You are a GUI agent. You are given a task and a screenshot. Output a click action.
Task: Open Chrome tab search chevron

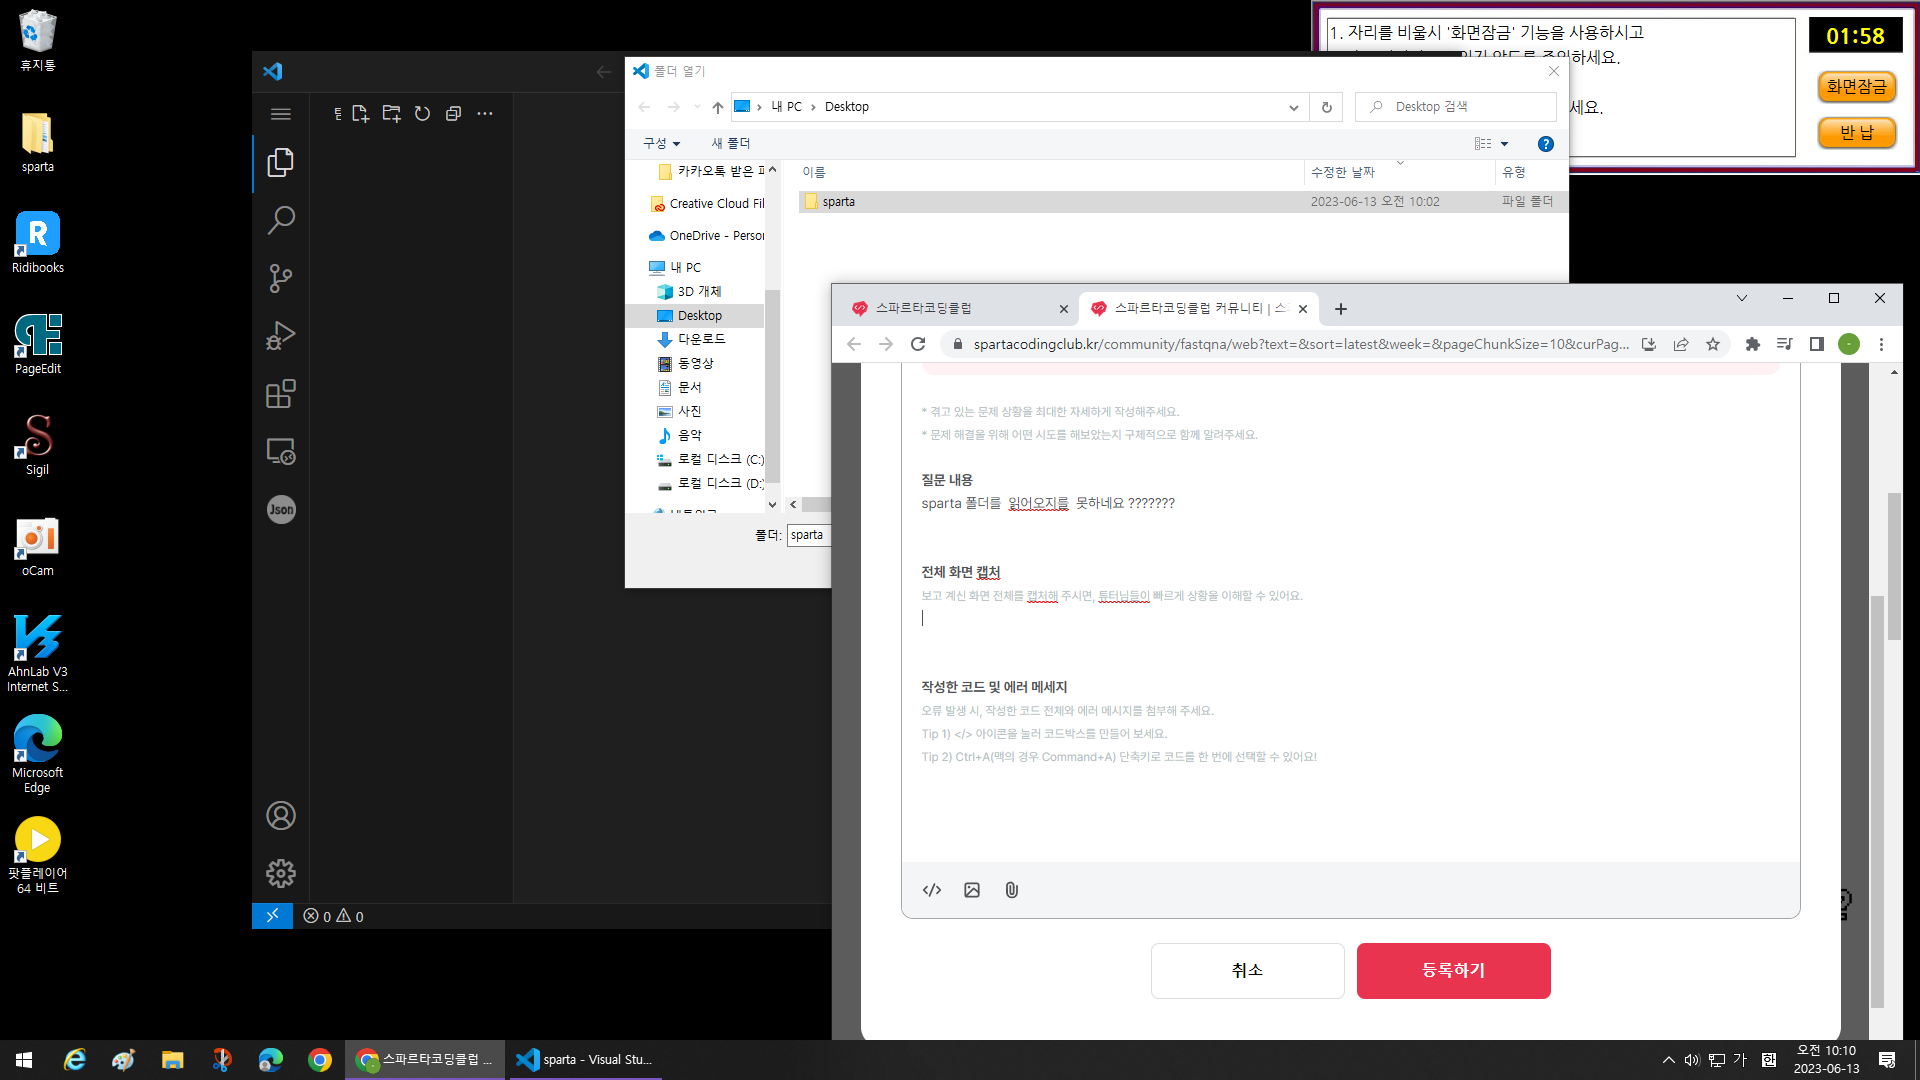pos(1742,298)
